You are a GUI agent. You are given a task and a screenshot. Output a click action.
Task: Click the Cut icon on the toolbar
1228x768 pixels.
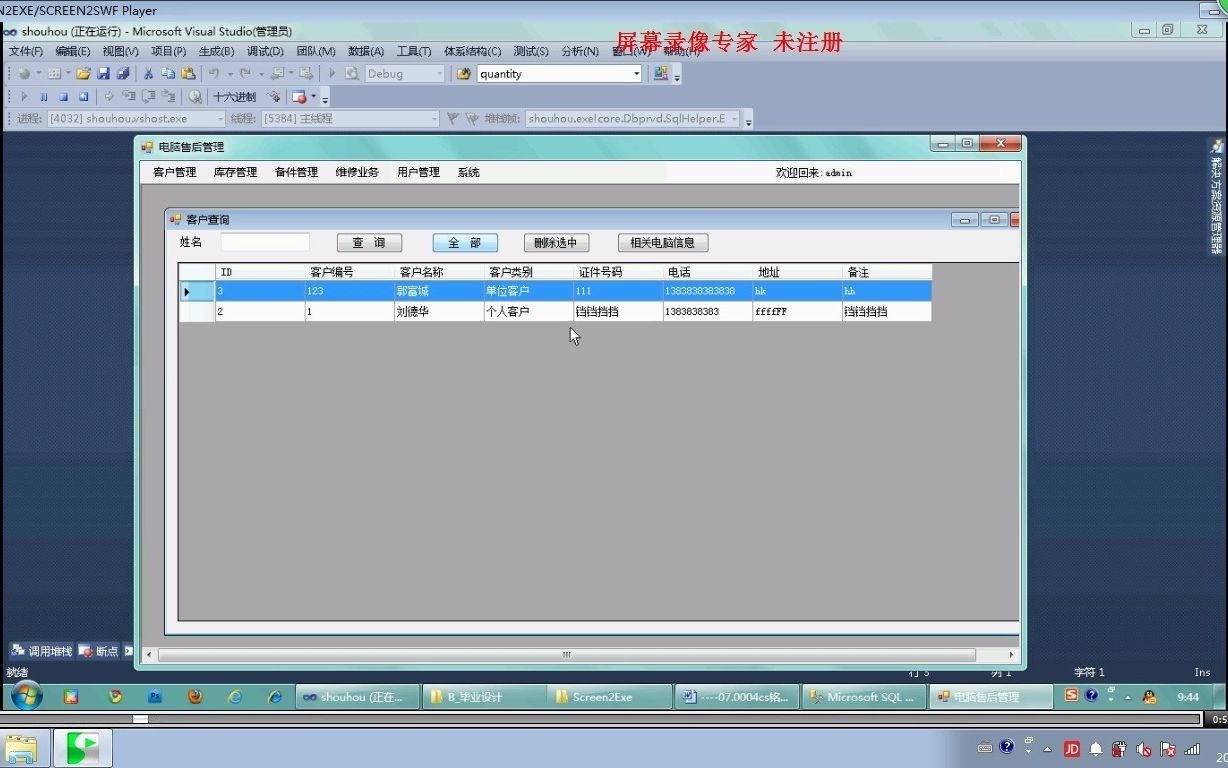coord(148,73)
